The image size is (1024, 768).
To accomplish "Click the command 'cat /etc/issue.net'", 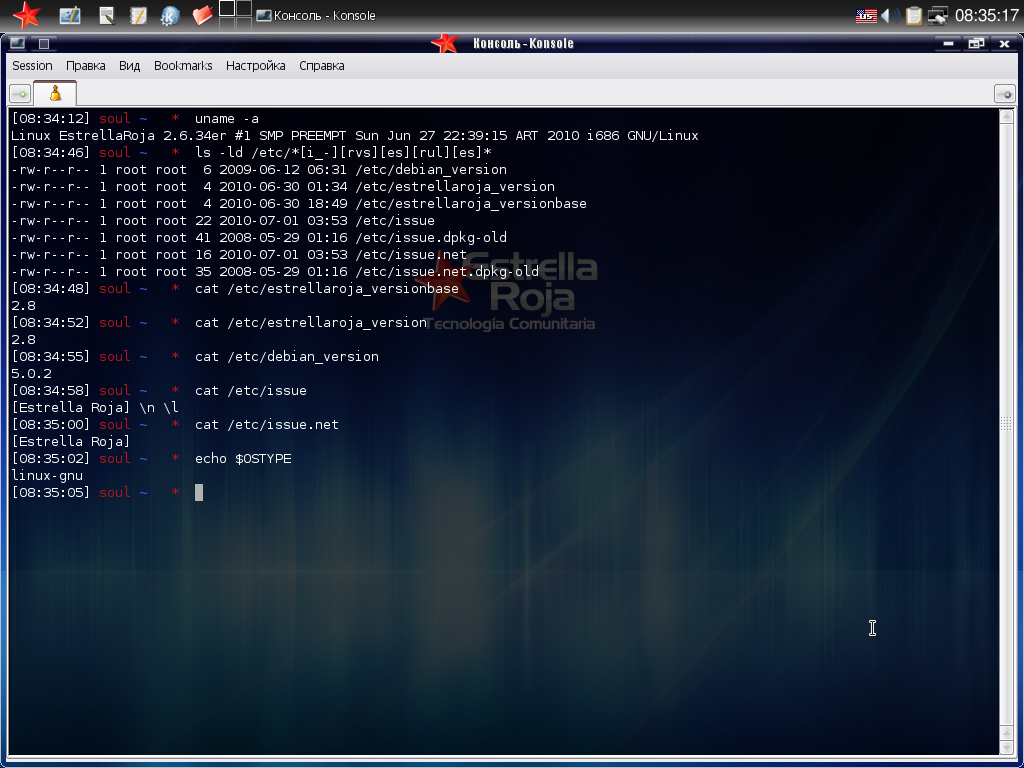I will [266, 424].
